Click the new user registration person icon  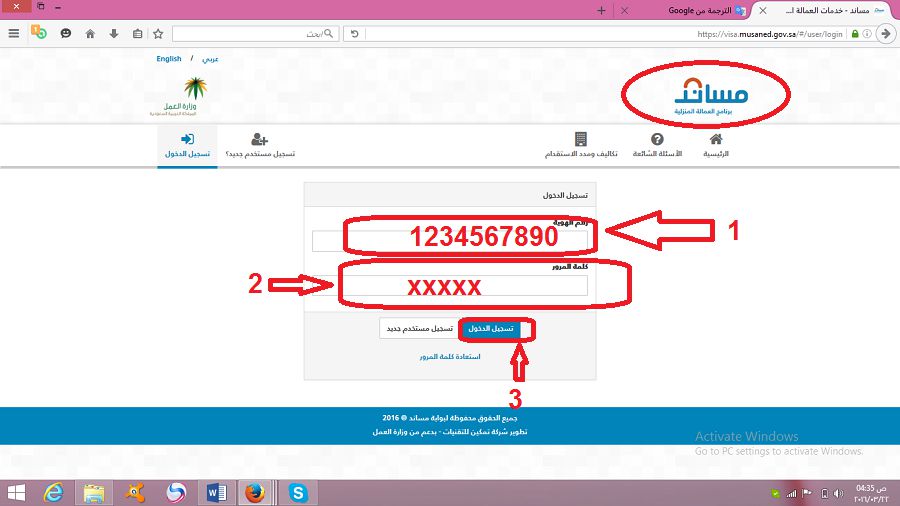pyautogui.click(x=259, y=139)
